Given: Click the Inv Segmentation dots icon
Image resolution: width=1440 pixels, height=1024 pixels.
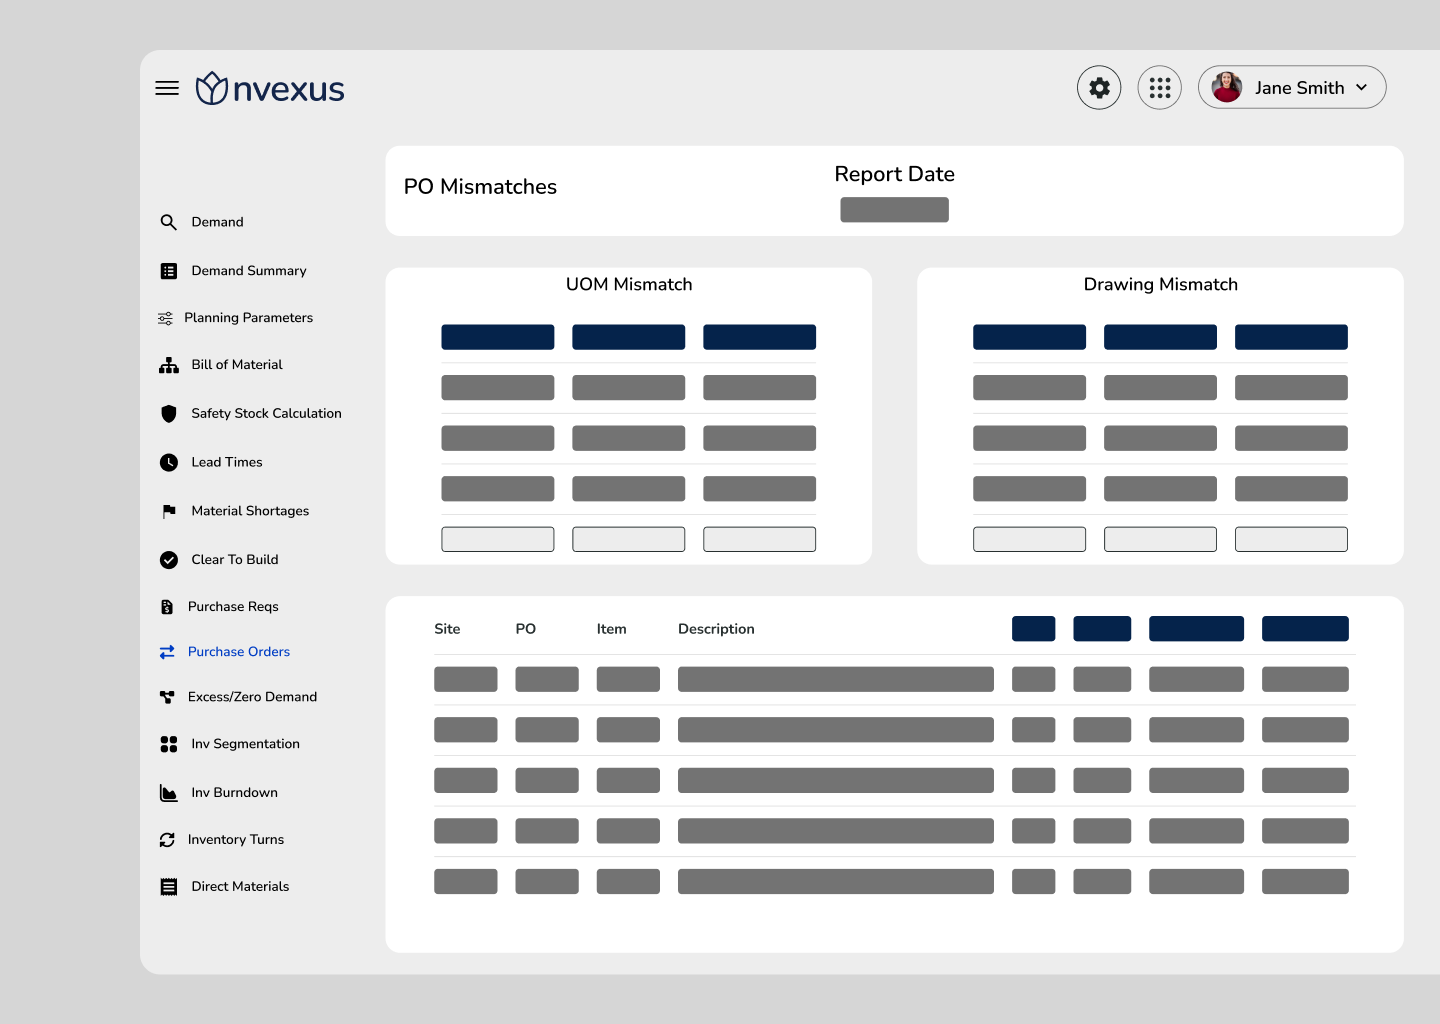Looking at the screenshot, I should [x=169, y=744].
